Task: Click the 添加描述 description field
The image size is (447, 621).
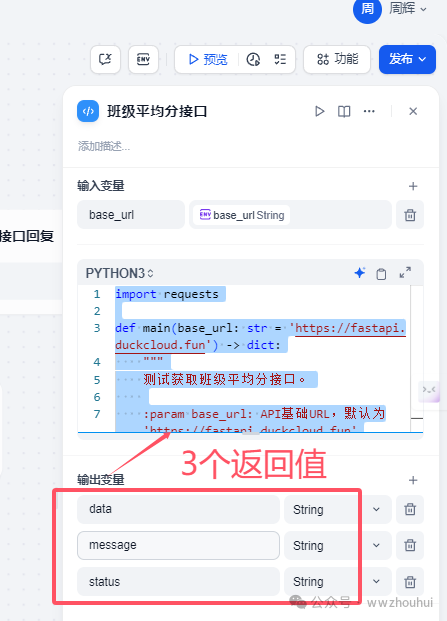Action: point(104,147)
